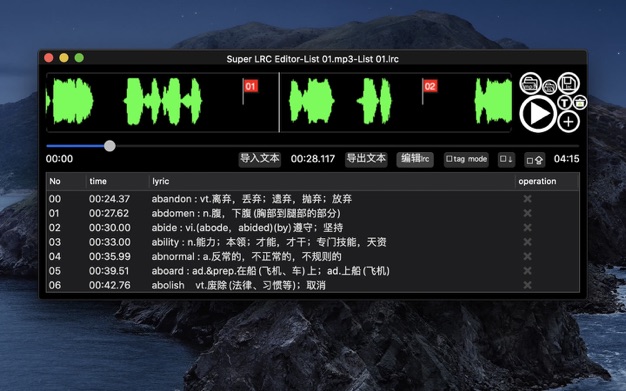Delete row 00 abandon with X
This screenshot has height=391, width=626.
pos(527,198)
